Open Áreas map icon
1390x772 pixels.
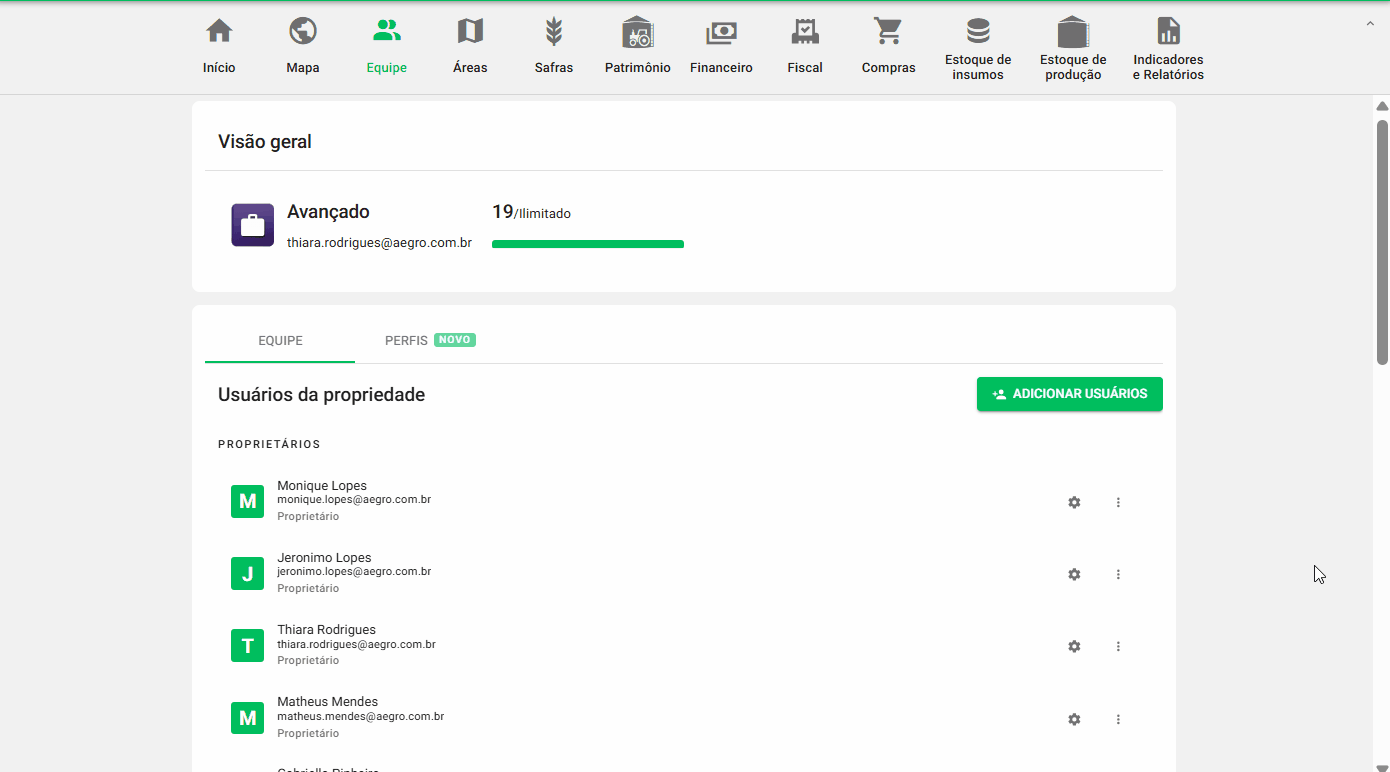coord(470,32)
